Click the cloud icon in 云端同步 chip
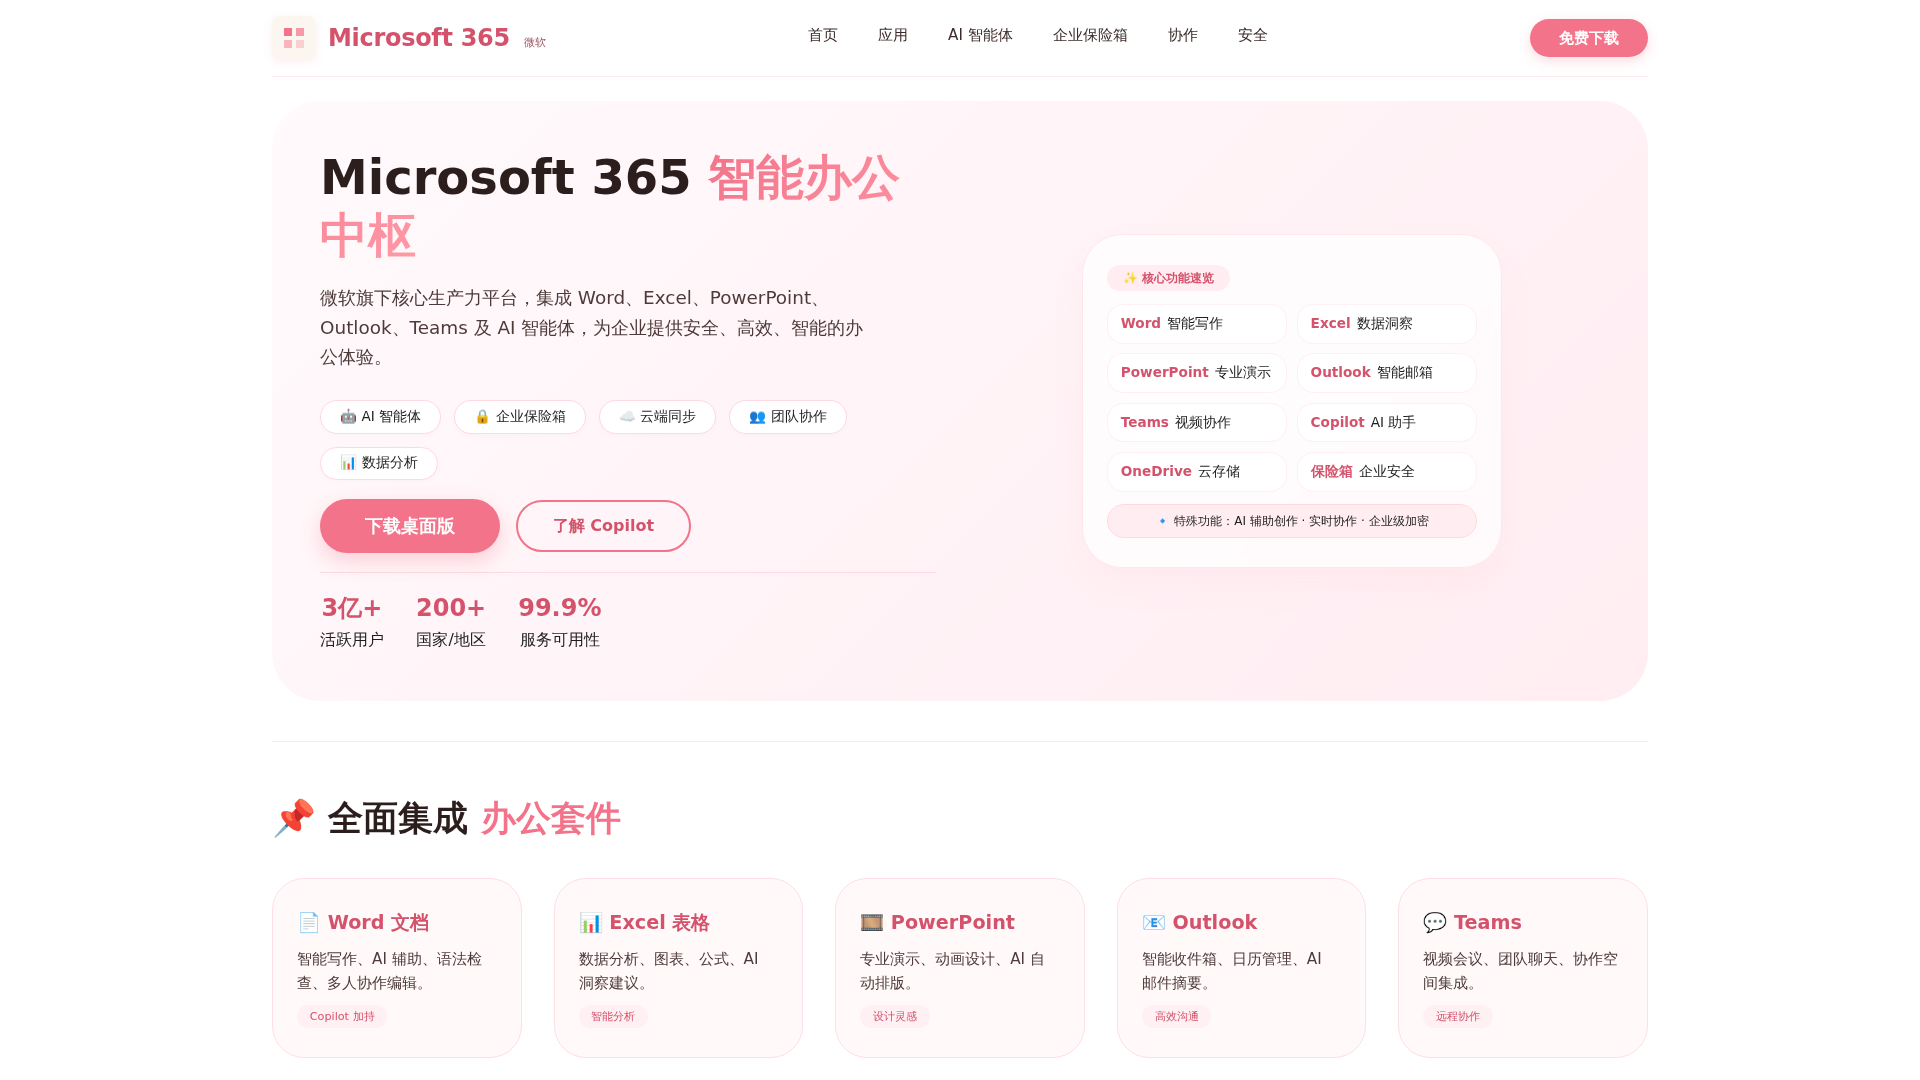1920x1080 pixels. click(x=627, y=416)
